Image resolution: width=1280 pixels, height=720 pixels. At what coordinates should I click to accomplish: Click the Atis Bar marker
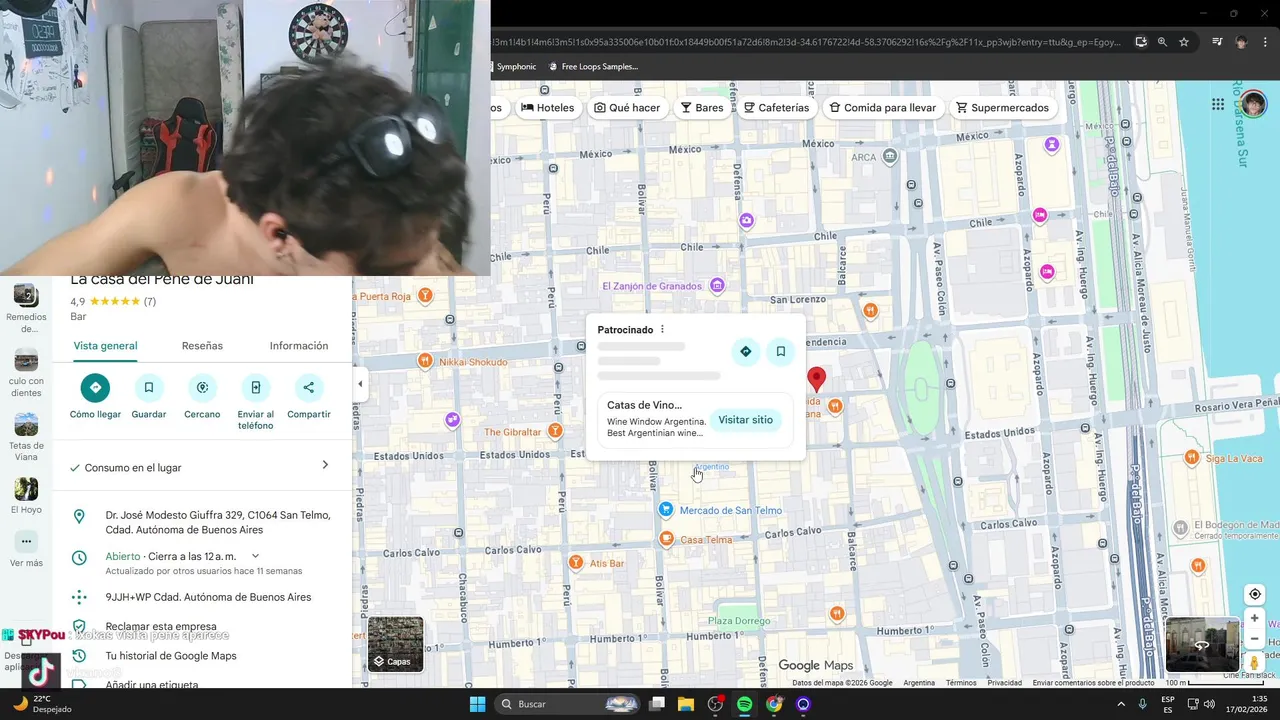click(x=576, y=563)
